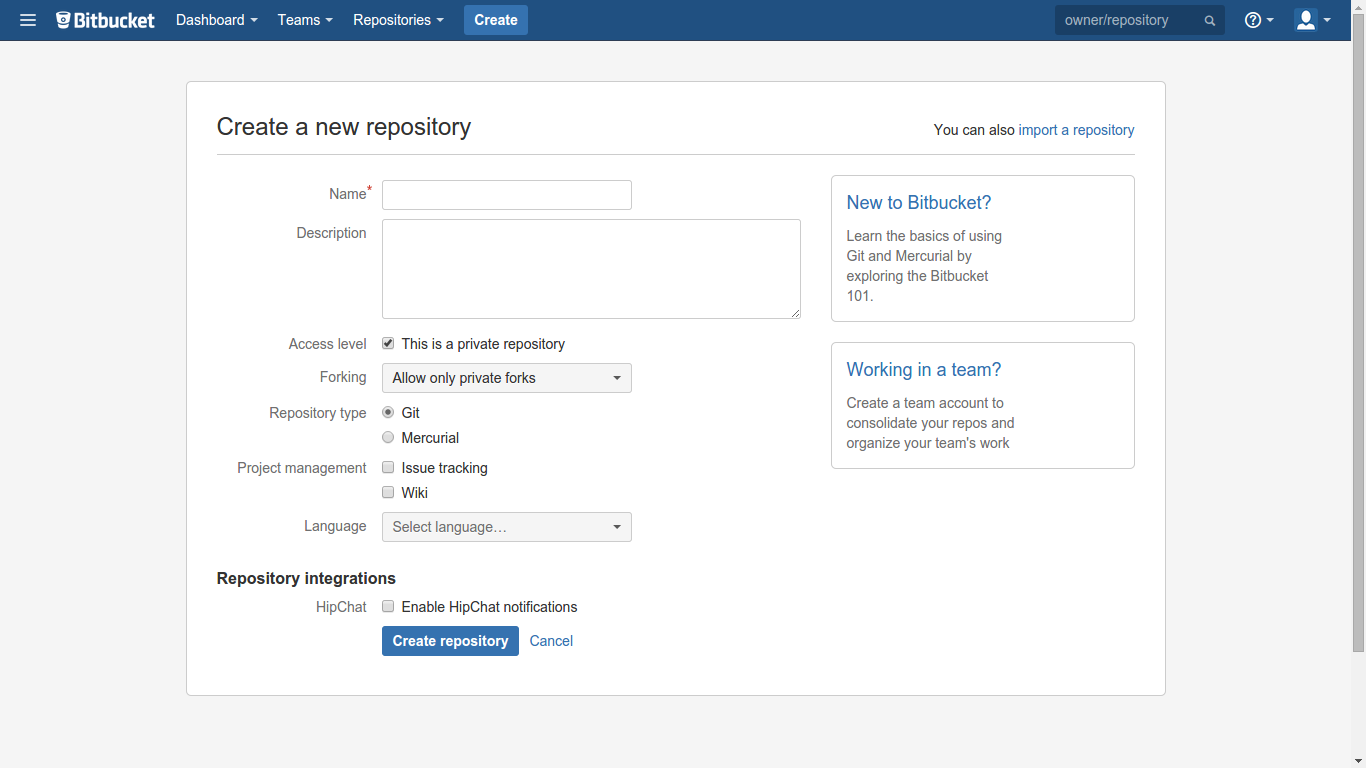This screenshot has width=1366, height=768.
Task: Open the help question mark menu
Action: [x=1259, y=20]
